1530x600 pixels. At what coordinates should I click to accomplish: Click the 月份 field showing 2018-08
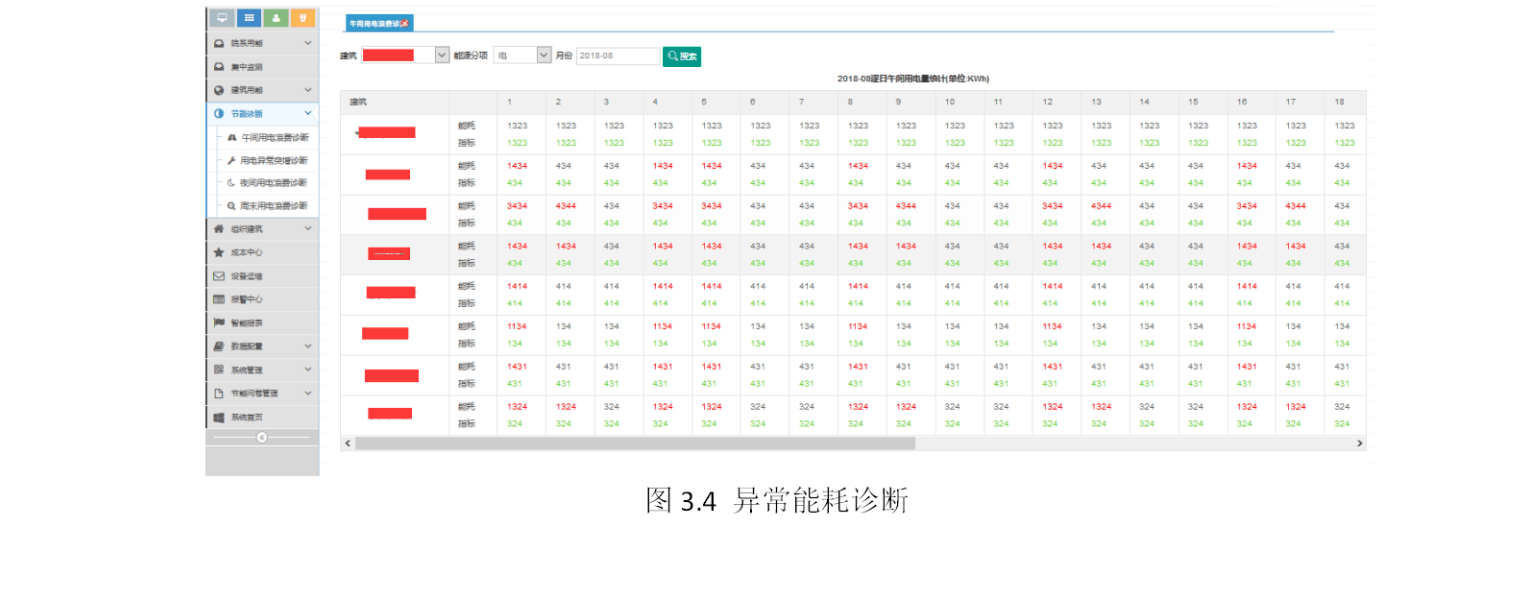click(618, 56)
